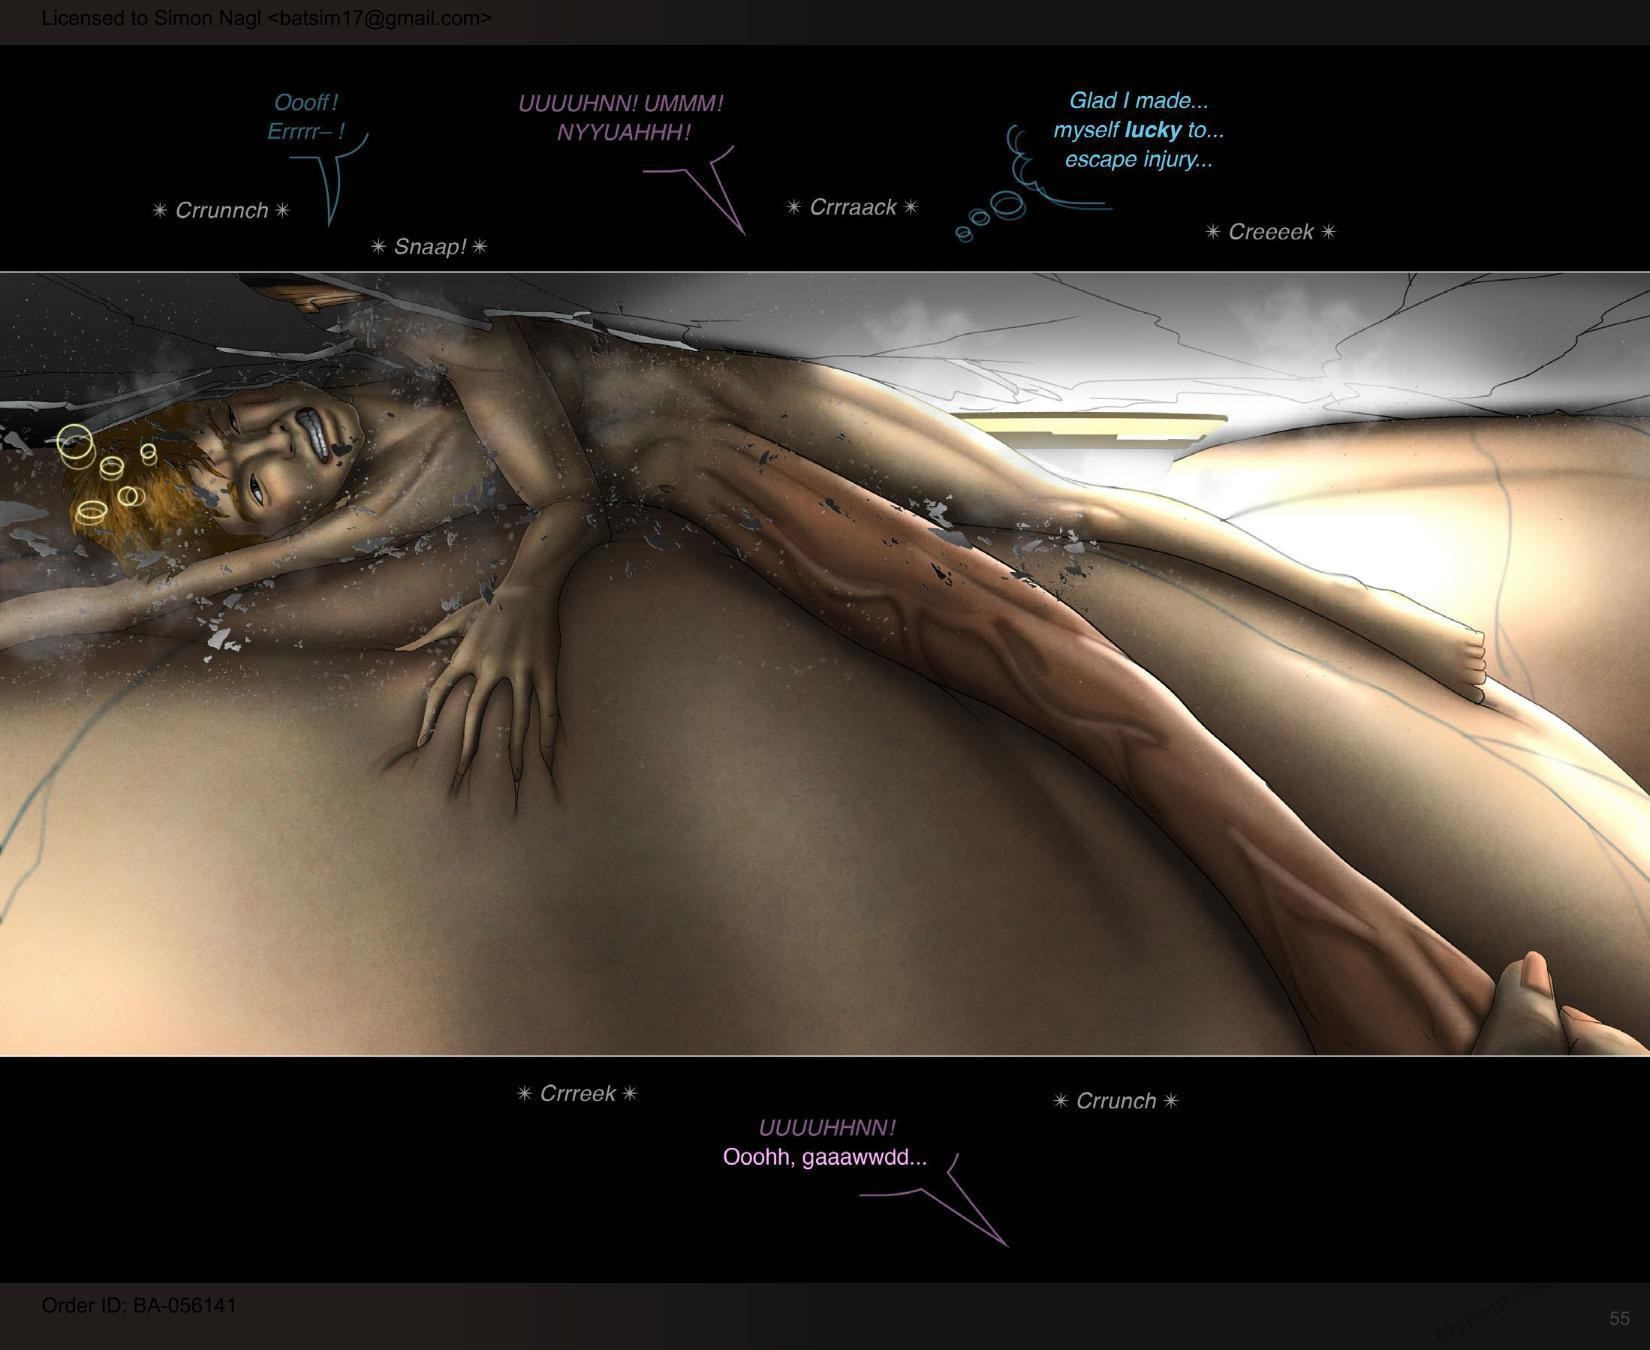Click the page number "55"
This screenshot has height=1350, width=1650.
1620,1319
